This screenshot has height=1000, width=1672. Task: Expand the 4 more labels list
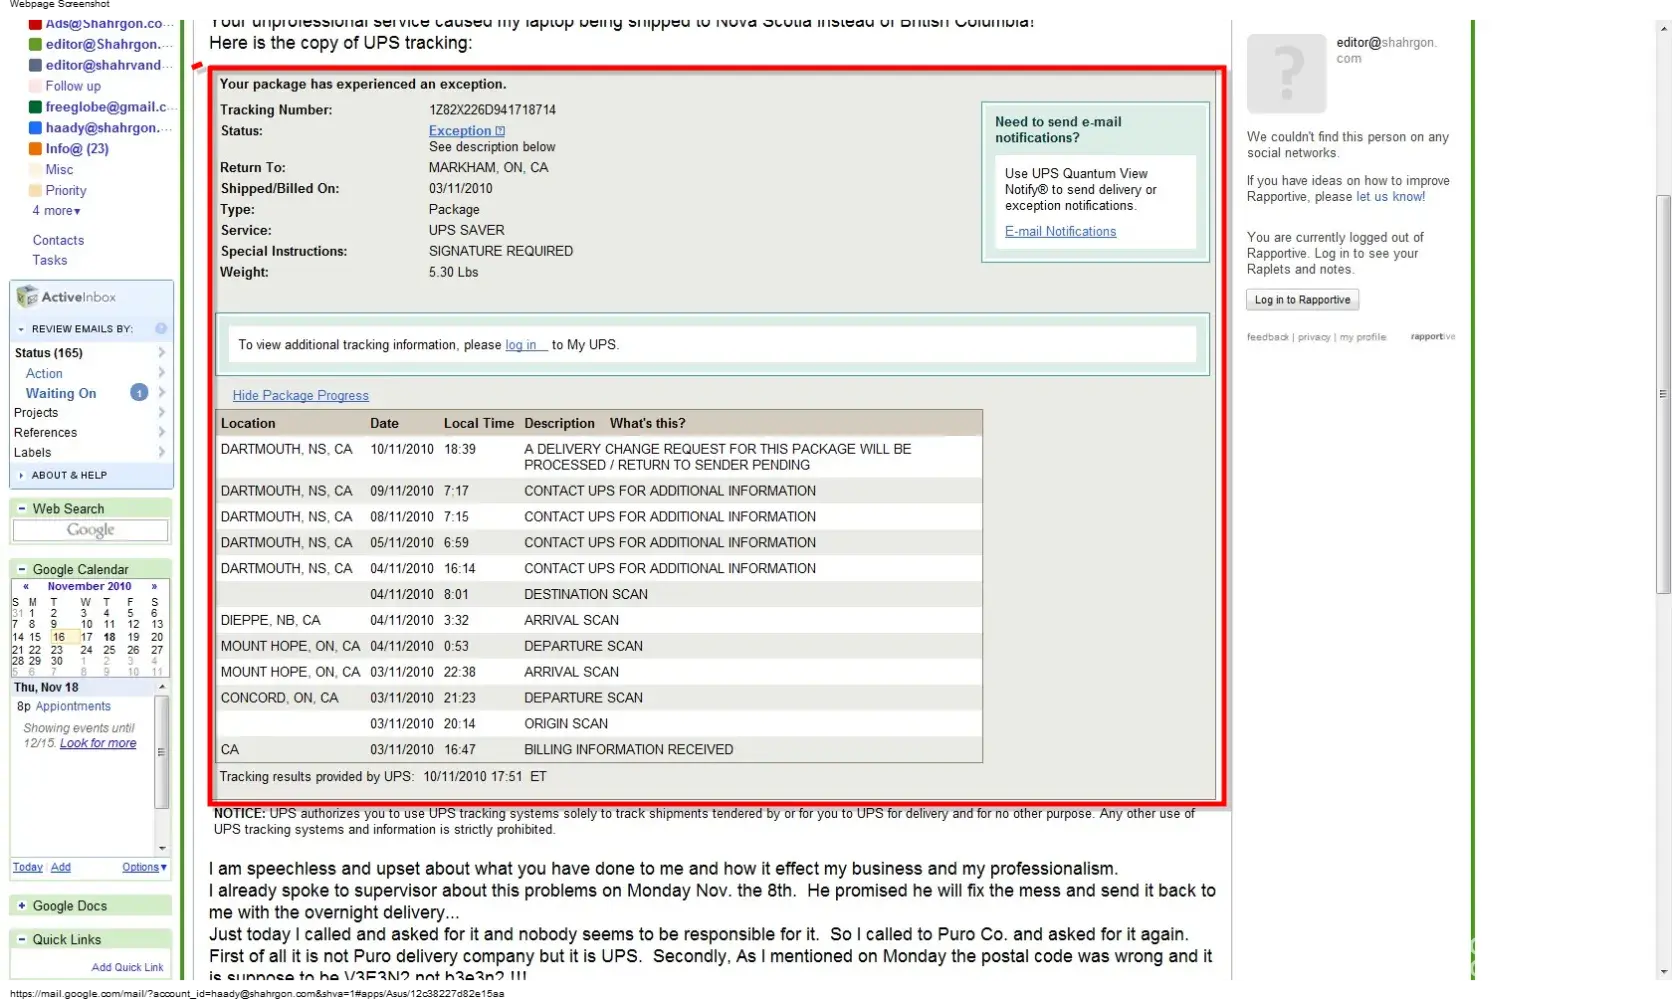(56, 211)
